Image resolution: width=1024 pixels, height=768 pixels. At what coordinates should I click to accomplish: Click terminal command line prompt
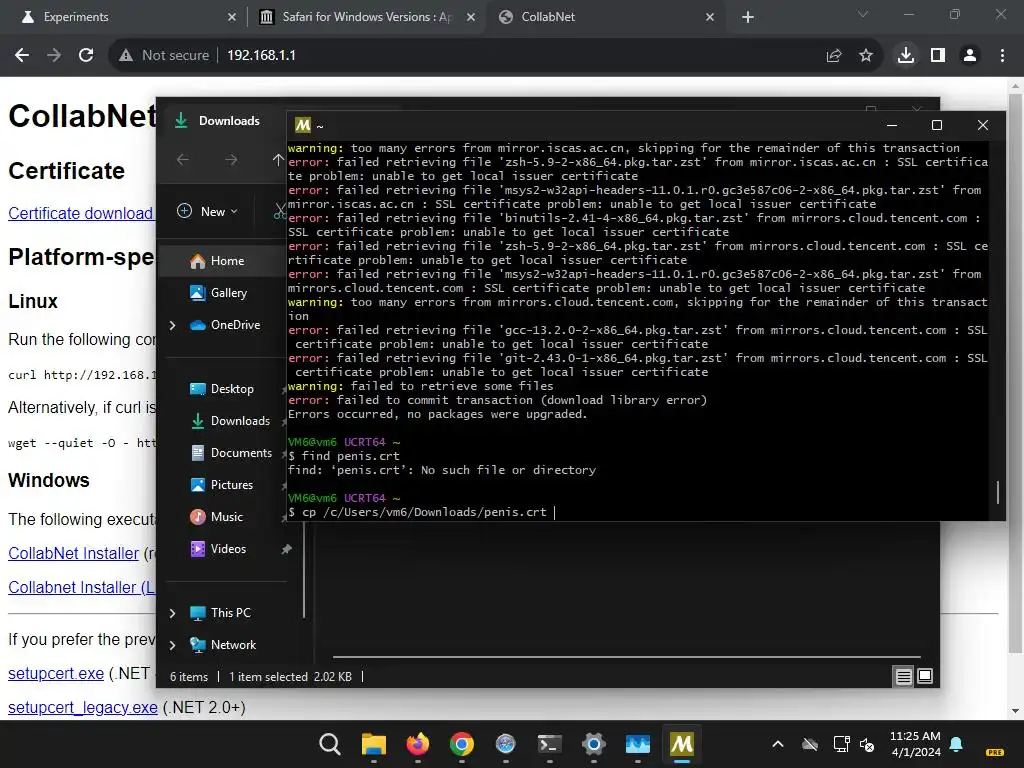coord(421,512)
